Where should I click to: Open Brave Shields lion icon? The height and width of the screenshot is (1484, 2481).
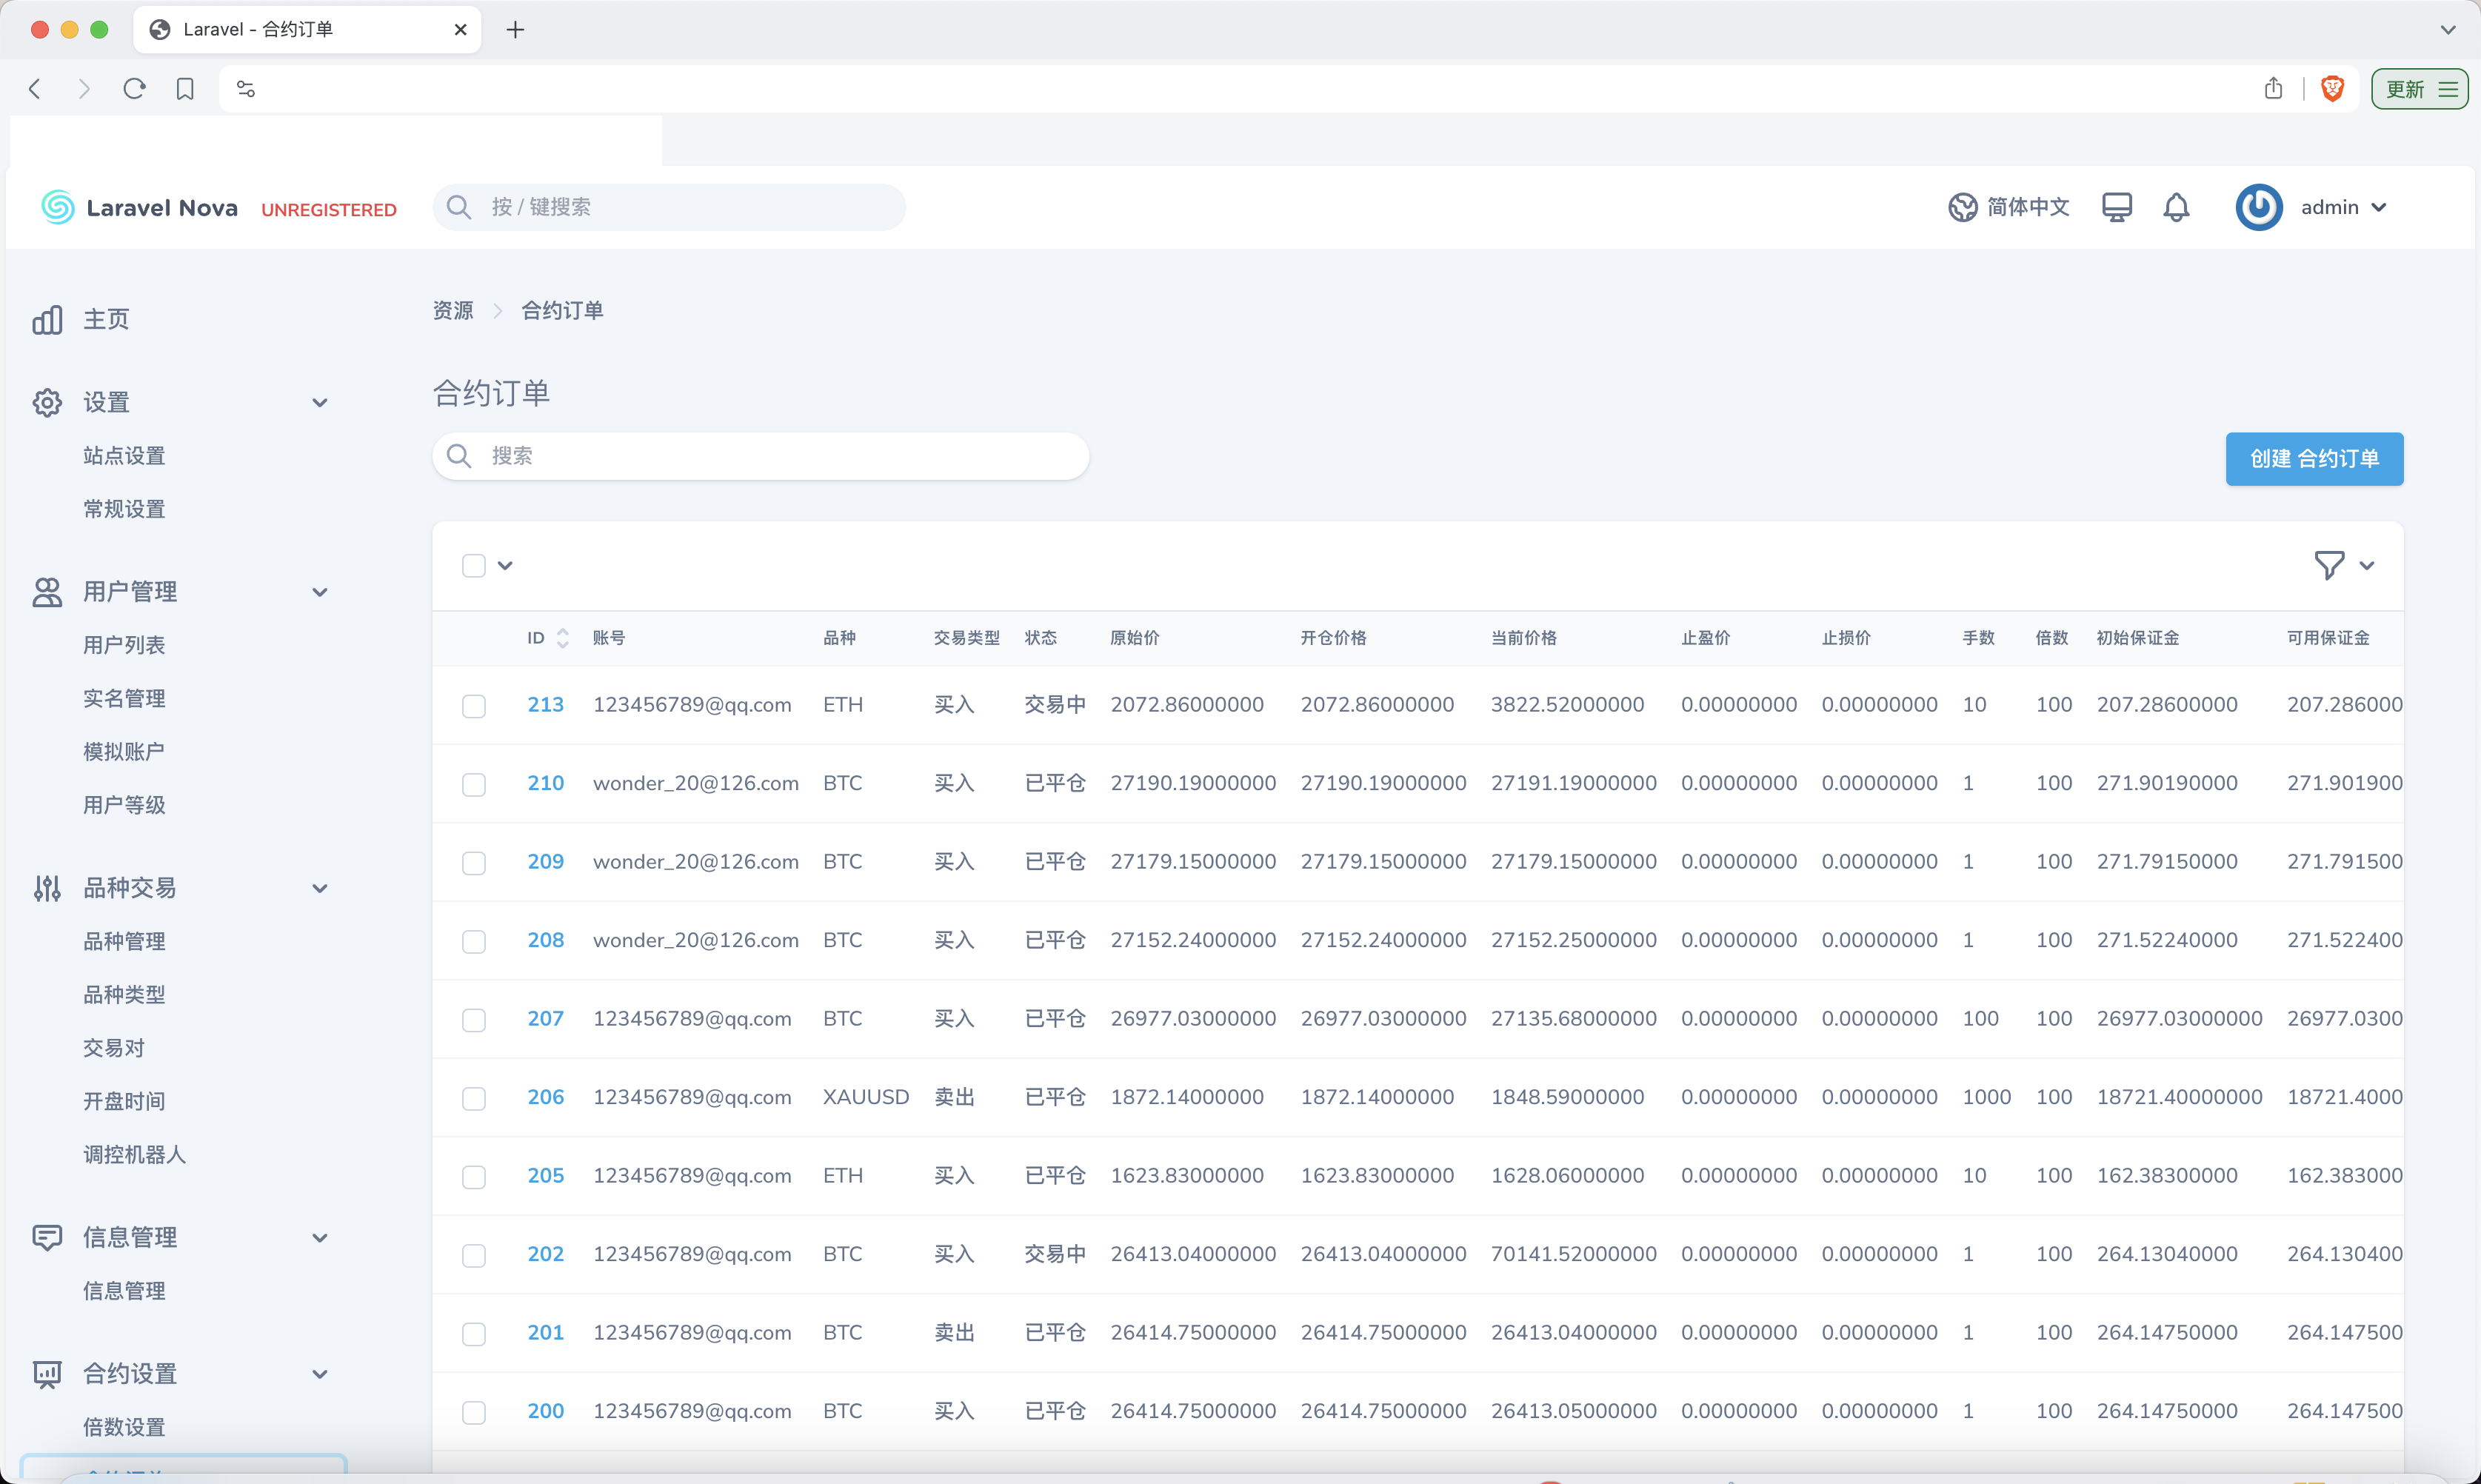[x=2332, y=88]
